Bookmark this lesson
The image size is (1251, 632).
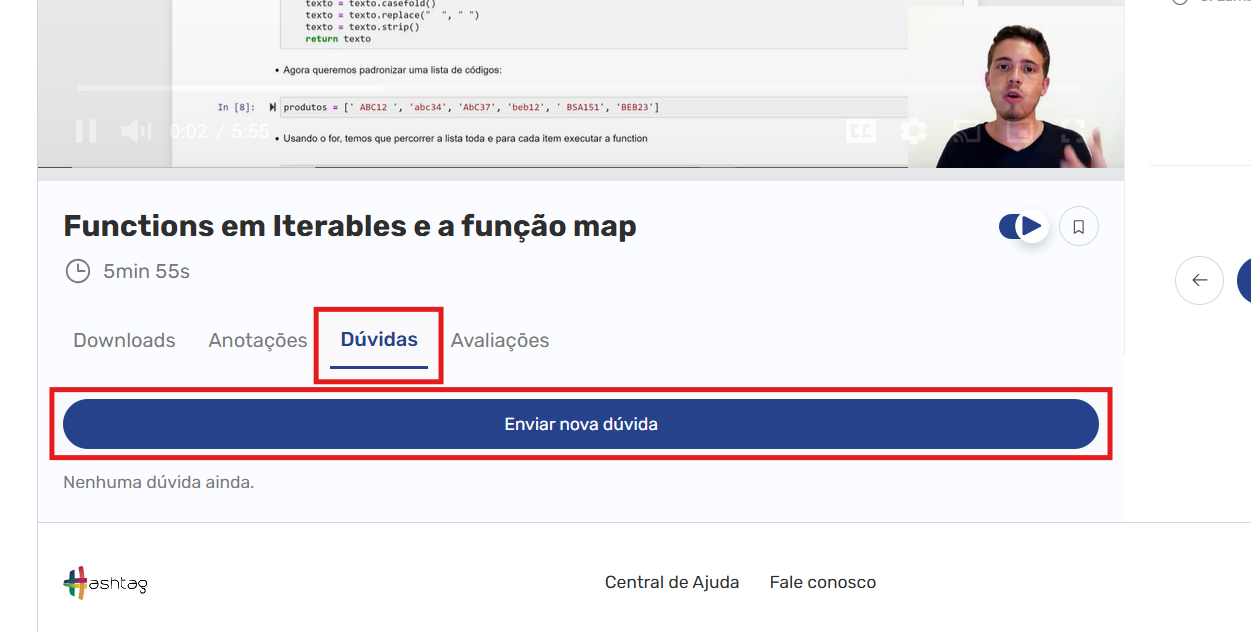click(x=1078, y=227)
